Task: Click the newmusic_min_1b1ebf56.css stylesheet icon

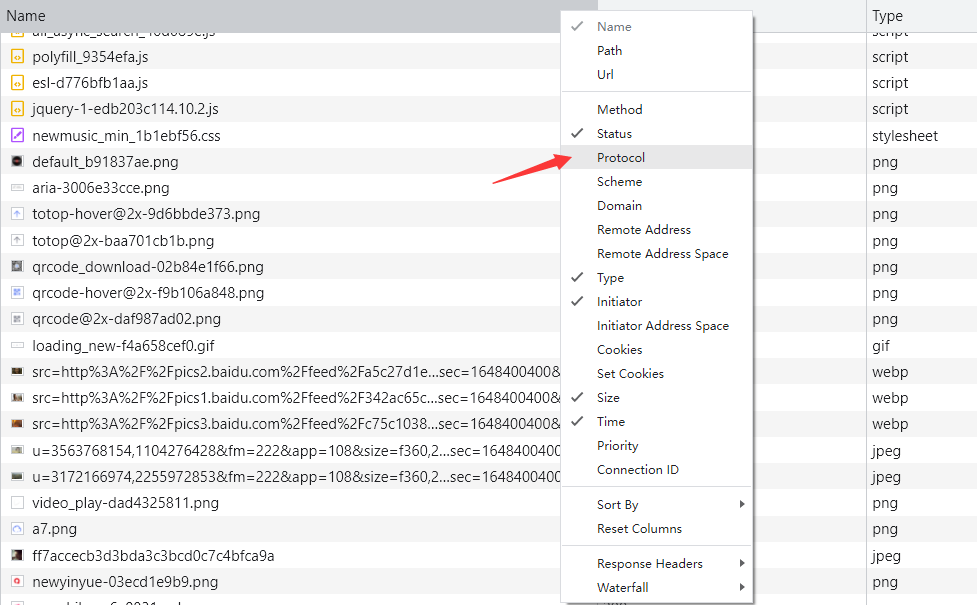Action: [x=17, y=135]
